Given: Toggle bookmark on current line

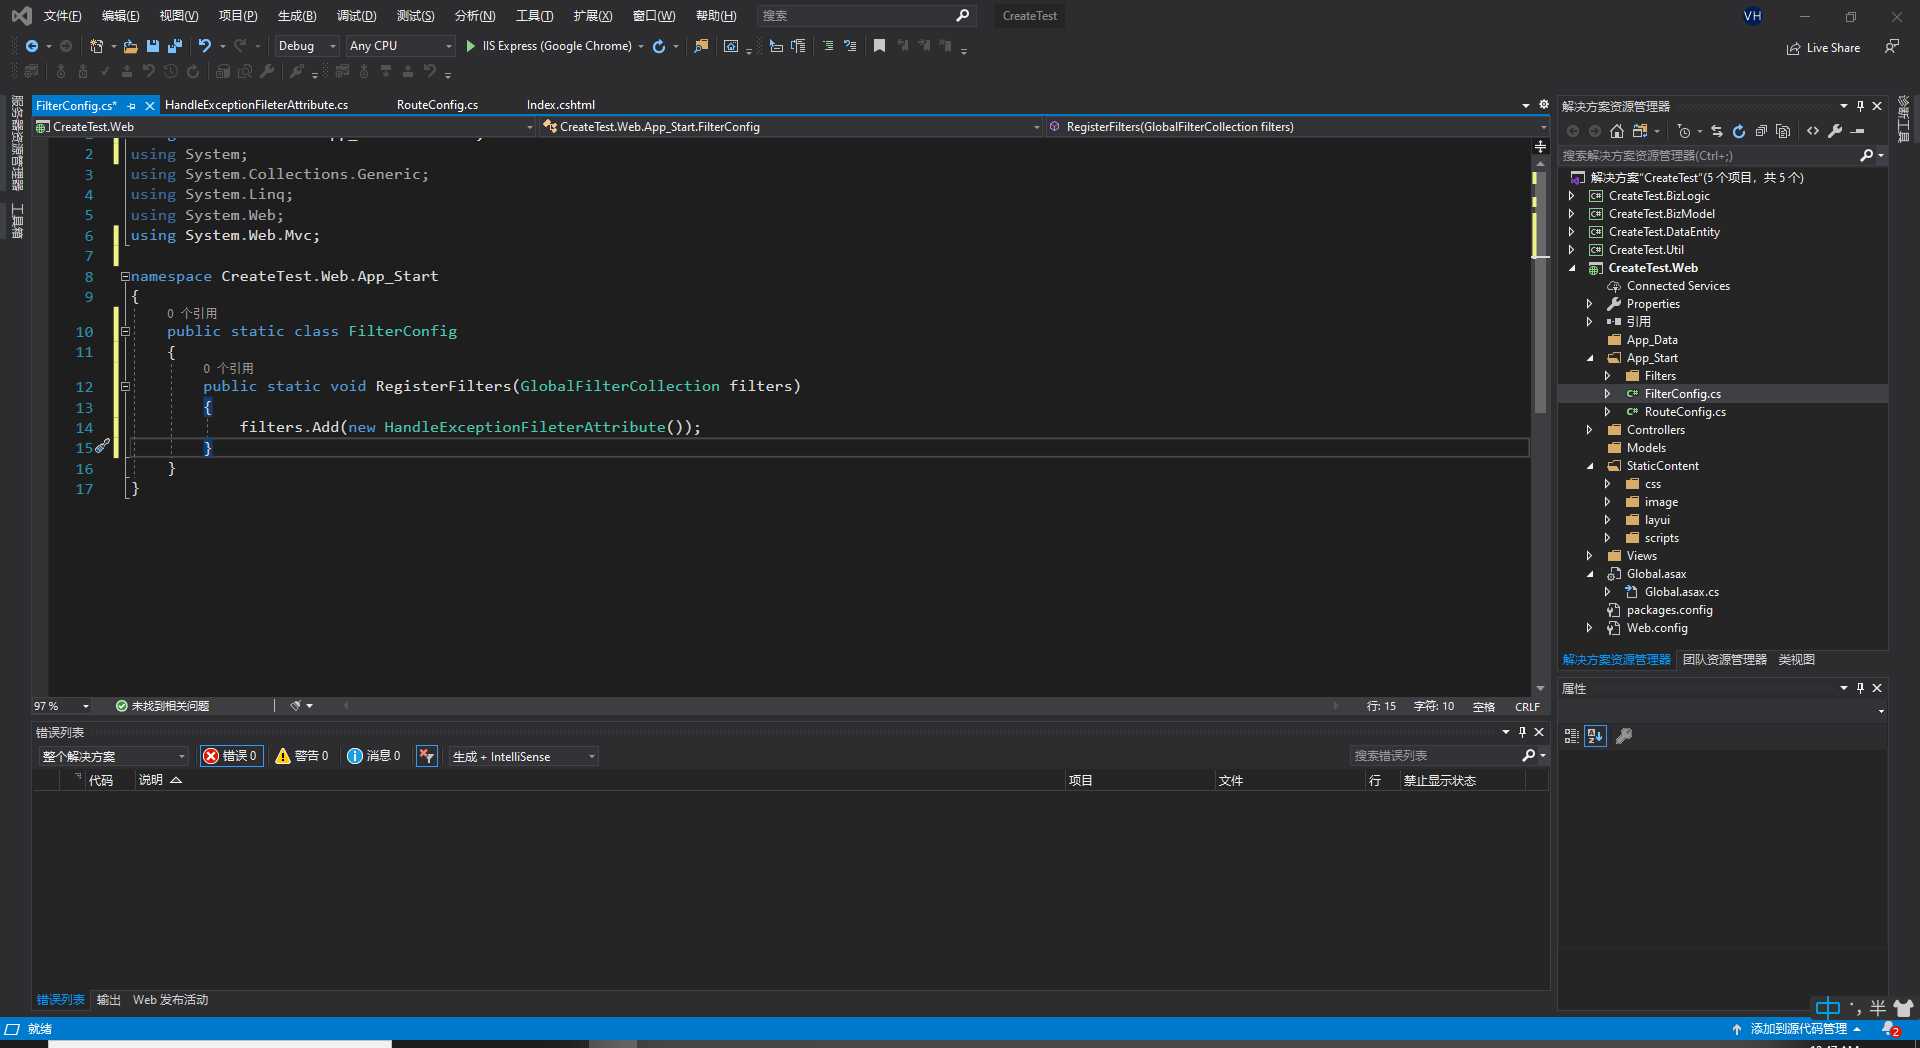Looking at the screenshot, I should 879,46.
